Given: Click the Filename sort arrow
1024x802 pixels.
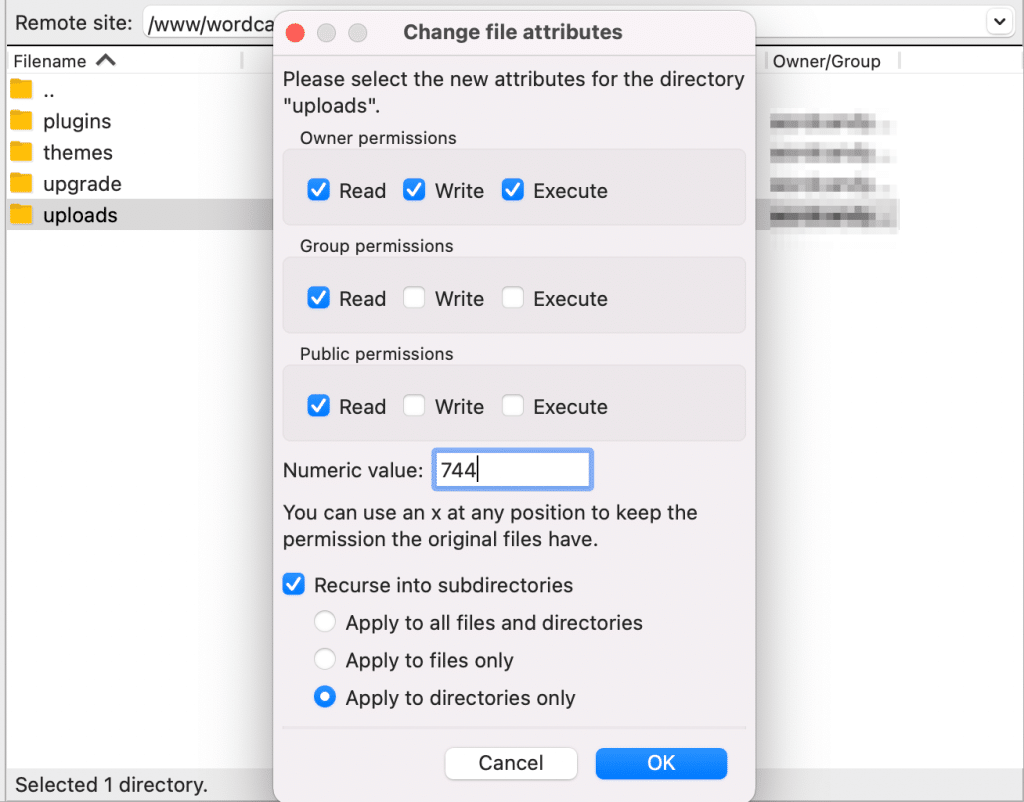Looking at the screenshot, I should point(106,60).
